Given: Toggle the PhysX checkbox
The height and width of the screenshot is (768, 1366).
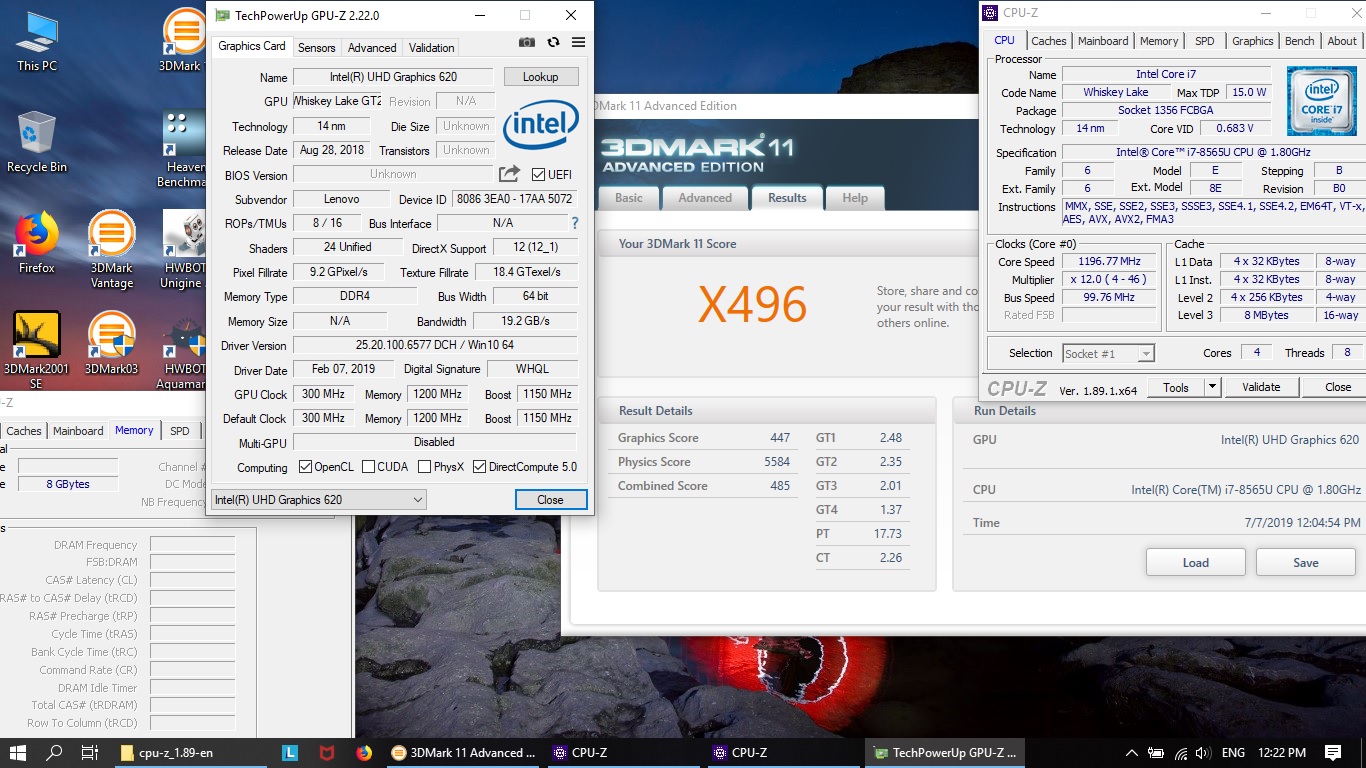Looking at the screenshot, I should pos(424,467).
